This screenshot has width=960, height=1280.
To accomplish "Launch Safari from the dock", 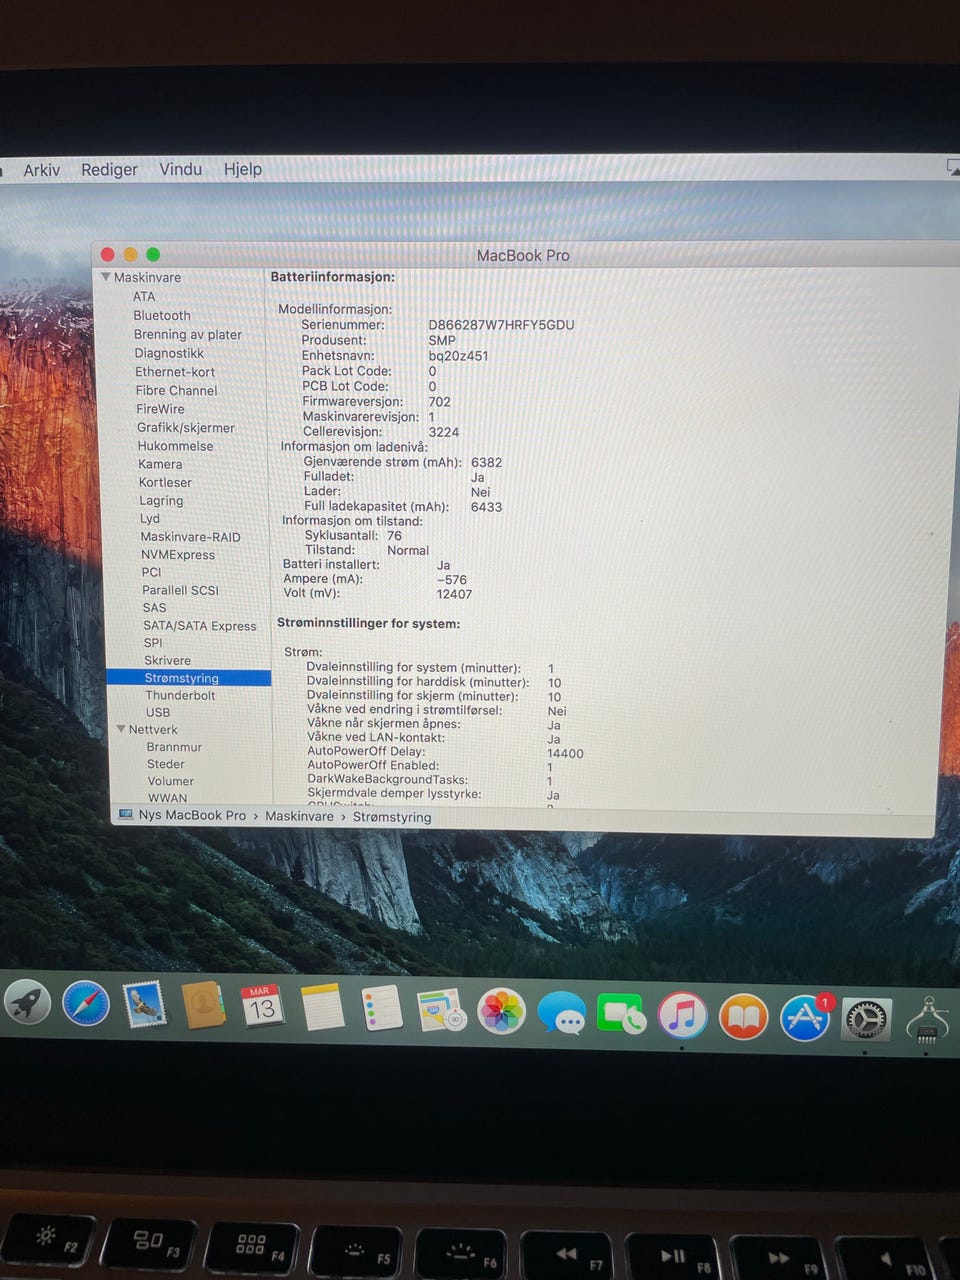I will (x=86, y=1003).
